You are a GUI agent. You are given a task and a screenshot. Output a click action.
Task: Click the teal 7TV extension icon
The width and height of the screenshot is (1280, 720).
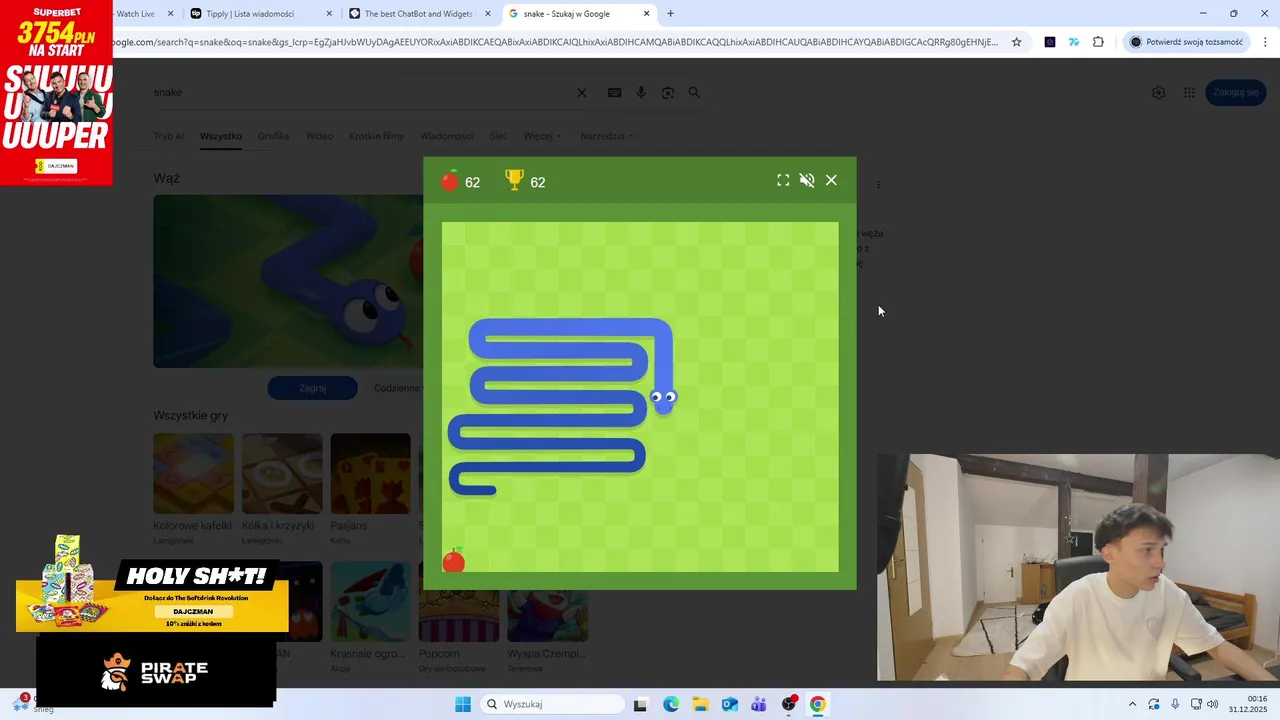1074,42
